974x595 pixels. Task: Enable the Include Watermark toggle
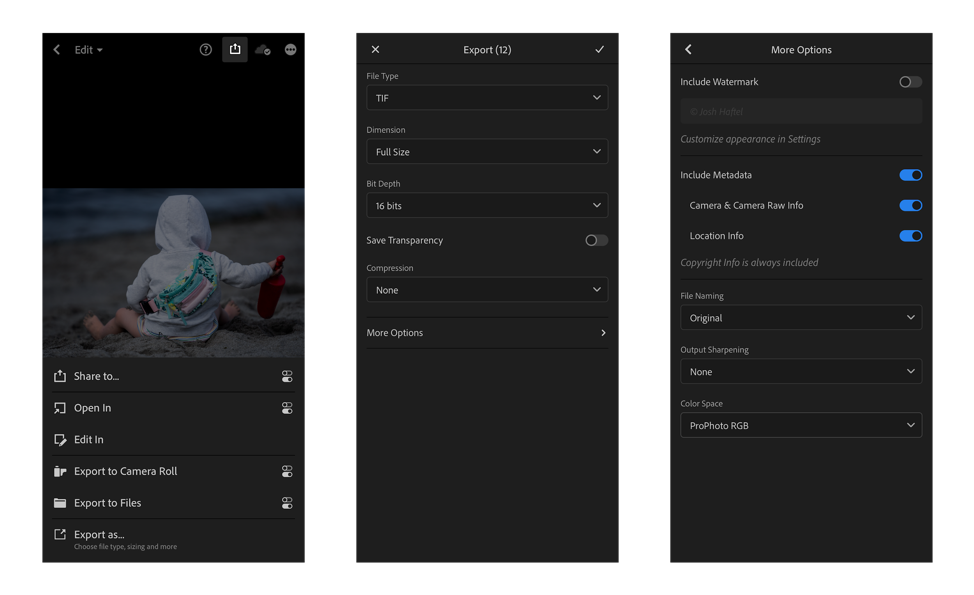pyautogui.click(x=910, y=82)
